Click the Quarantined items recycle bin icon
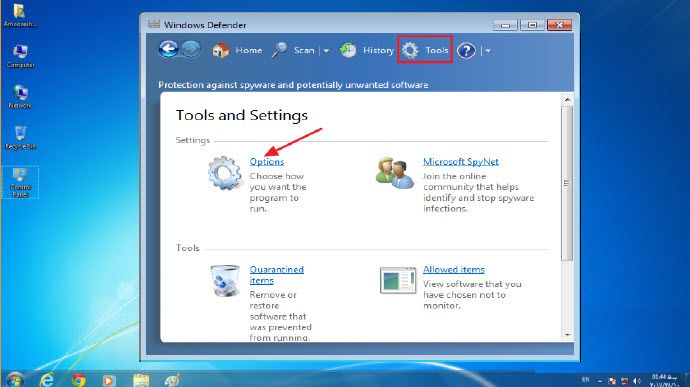This screenshot has height=387, width=690. (225, 280)
